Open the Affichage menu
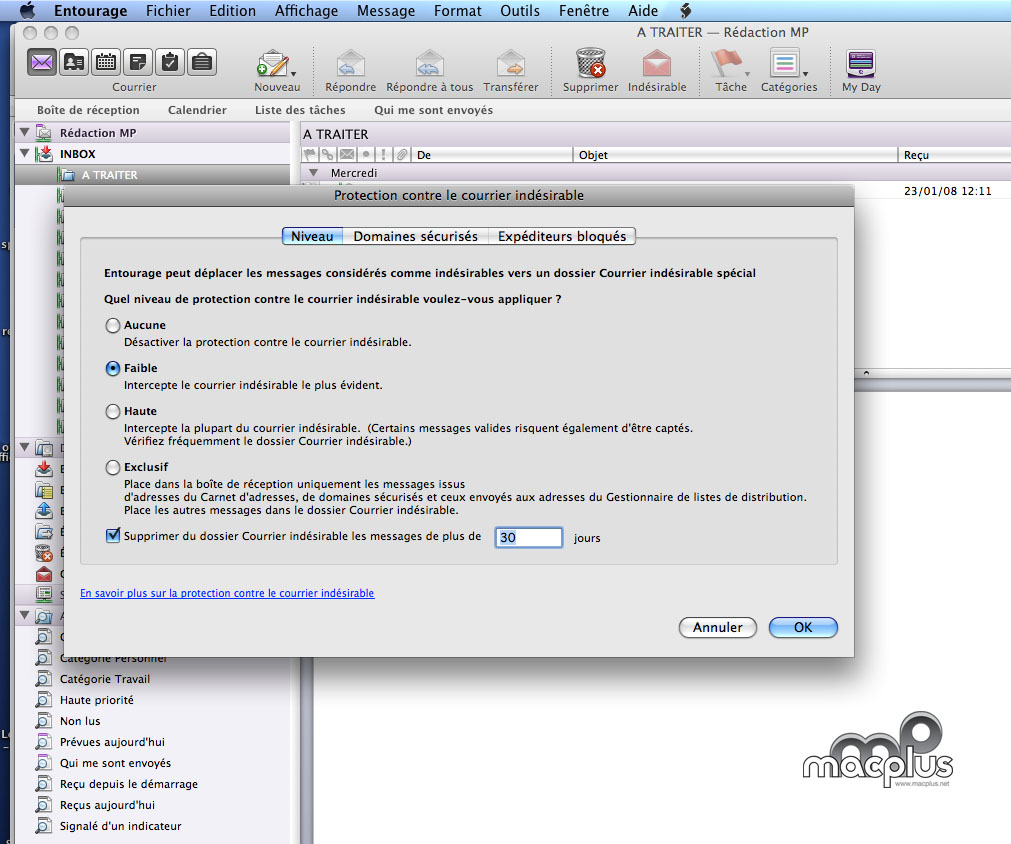 tap(306, 10)
